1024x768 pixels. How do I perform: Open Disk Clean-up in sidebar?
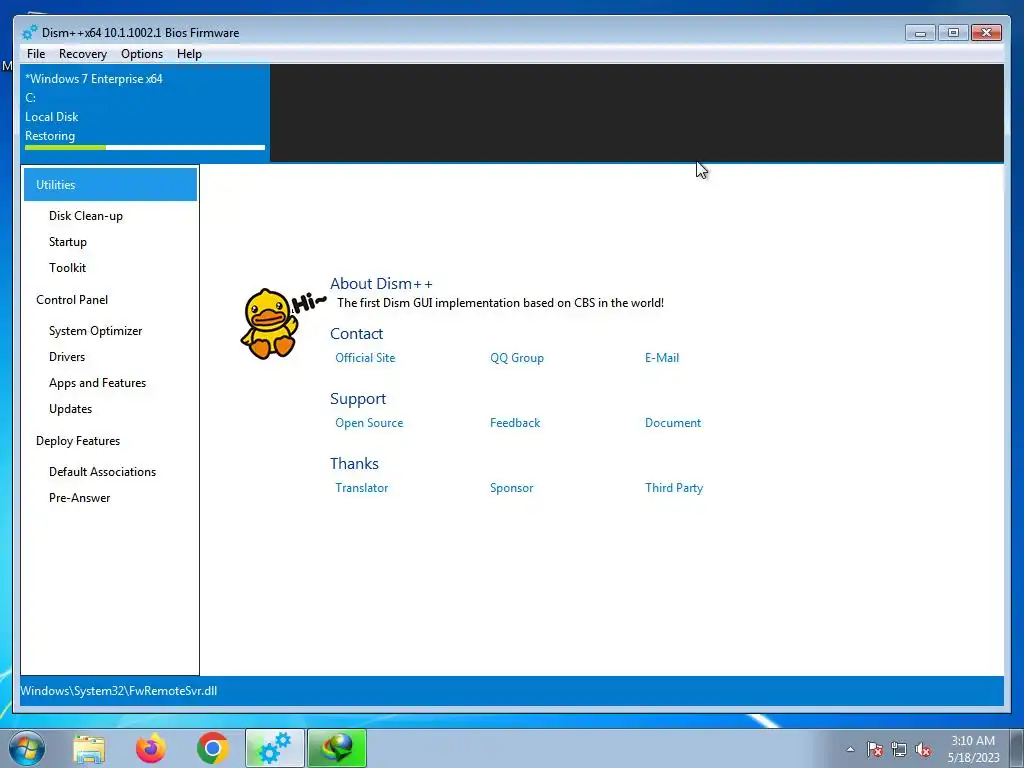click(86, 216)
